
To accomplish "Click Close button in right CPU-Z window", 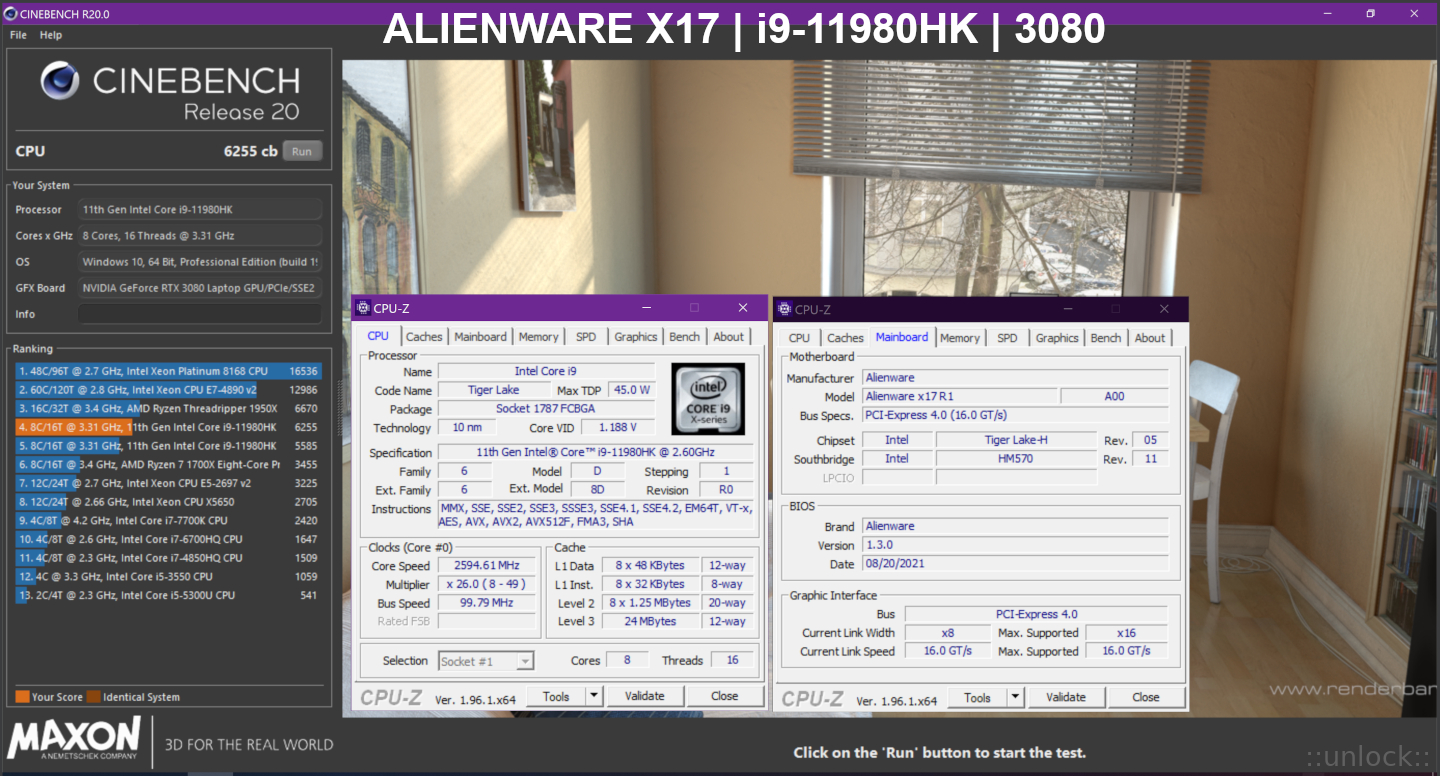I will (1146, 697).
